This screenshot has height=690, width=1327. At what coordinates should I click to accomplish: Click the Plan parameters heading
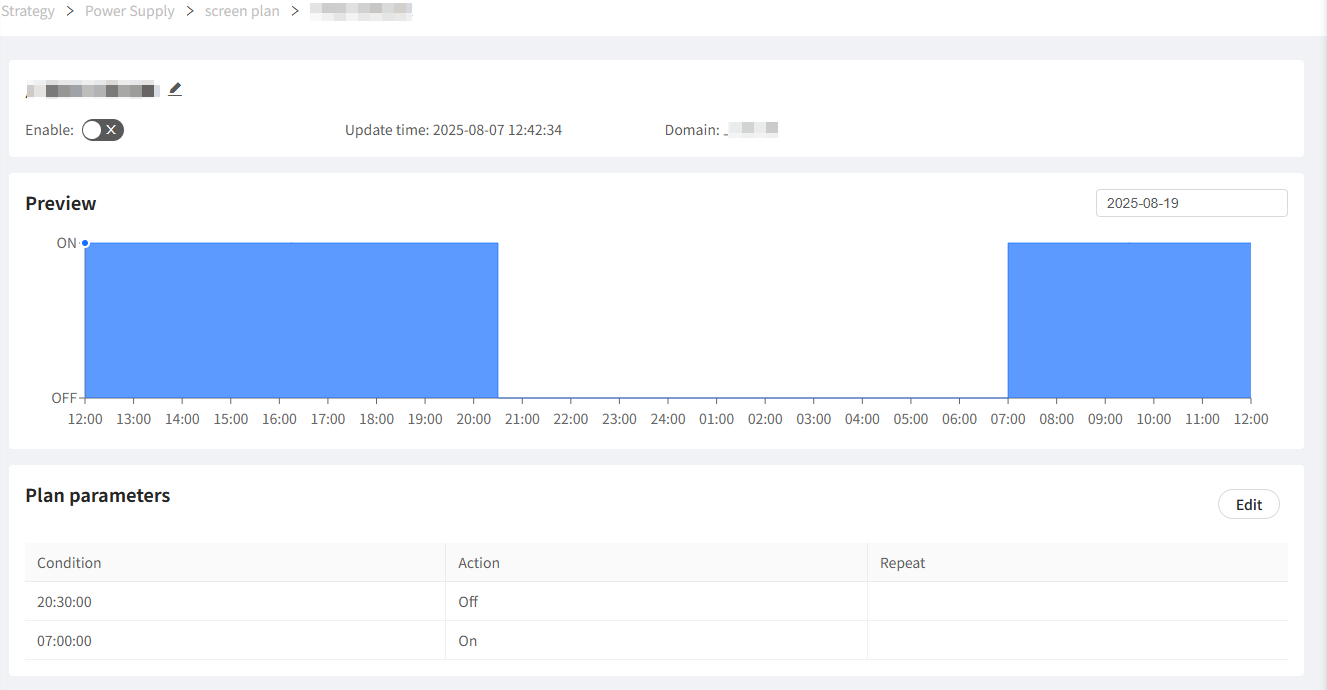pyautogui.click(x=98, y=496)
